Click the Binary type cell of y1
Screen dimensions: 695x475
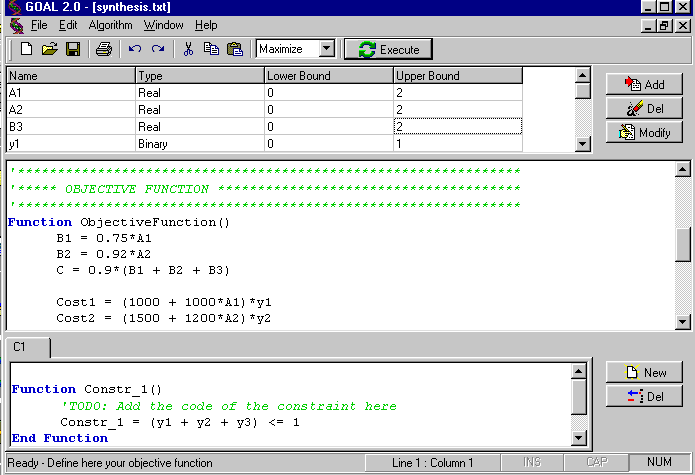click(x=200, y=144)
